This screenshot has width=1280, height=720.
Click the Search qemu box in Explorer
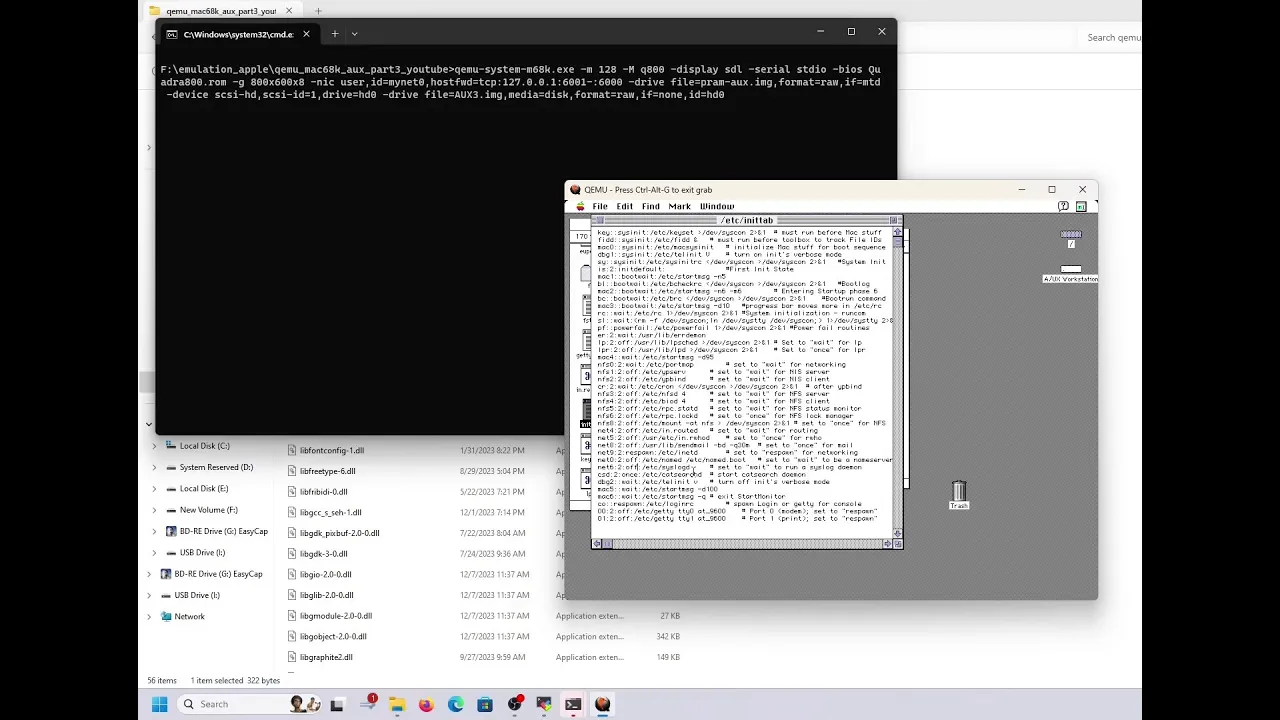(1110, 37)
